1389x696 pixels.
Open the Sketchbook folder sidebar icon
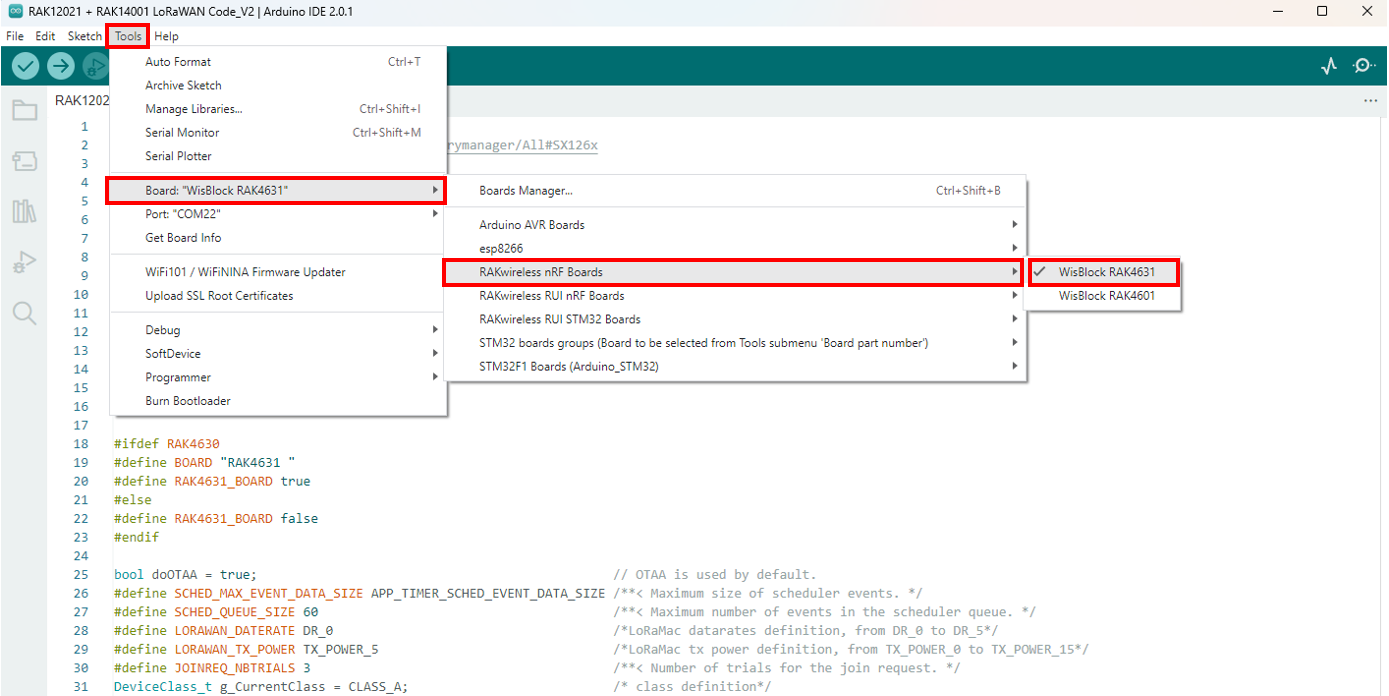pyautogui.click(x=24, y=110)
